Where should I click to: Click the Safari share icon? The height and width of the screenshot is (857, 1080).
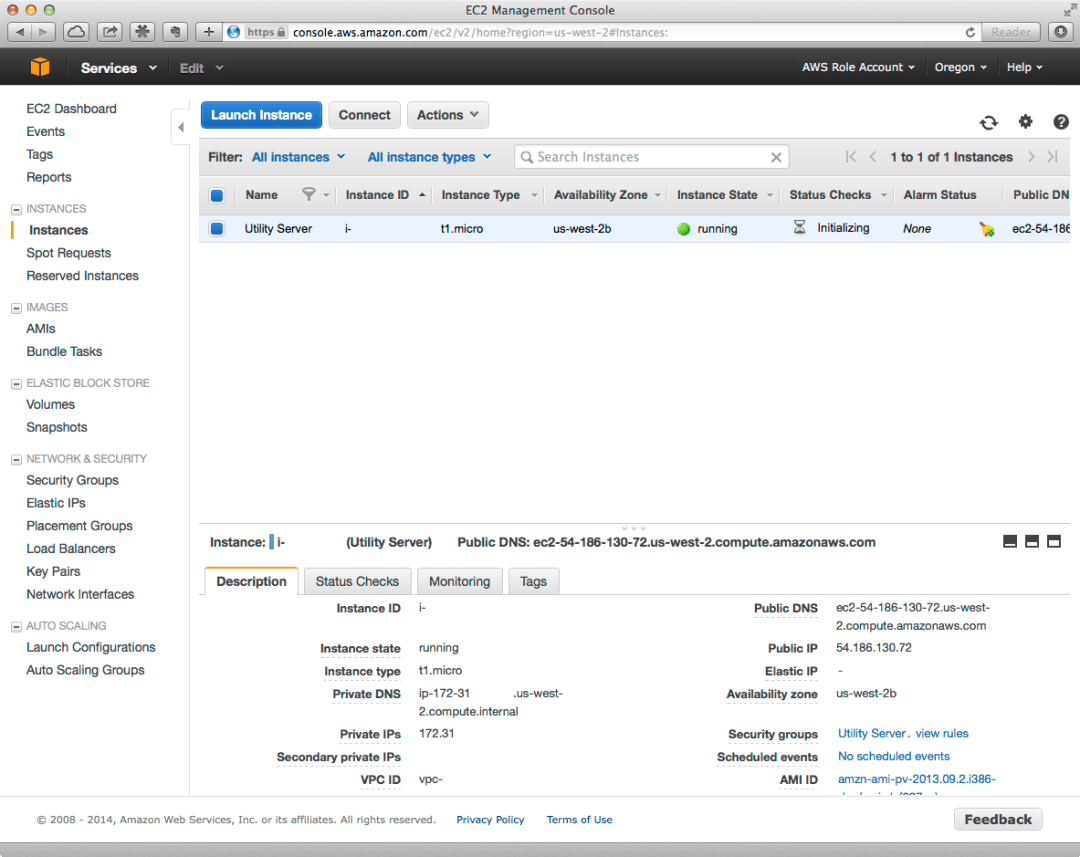[110, 32]
